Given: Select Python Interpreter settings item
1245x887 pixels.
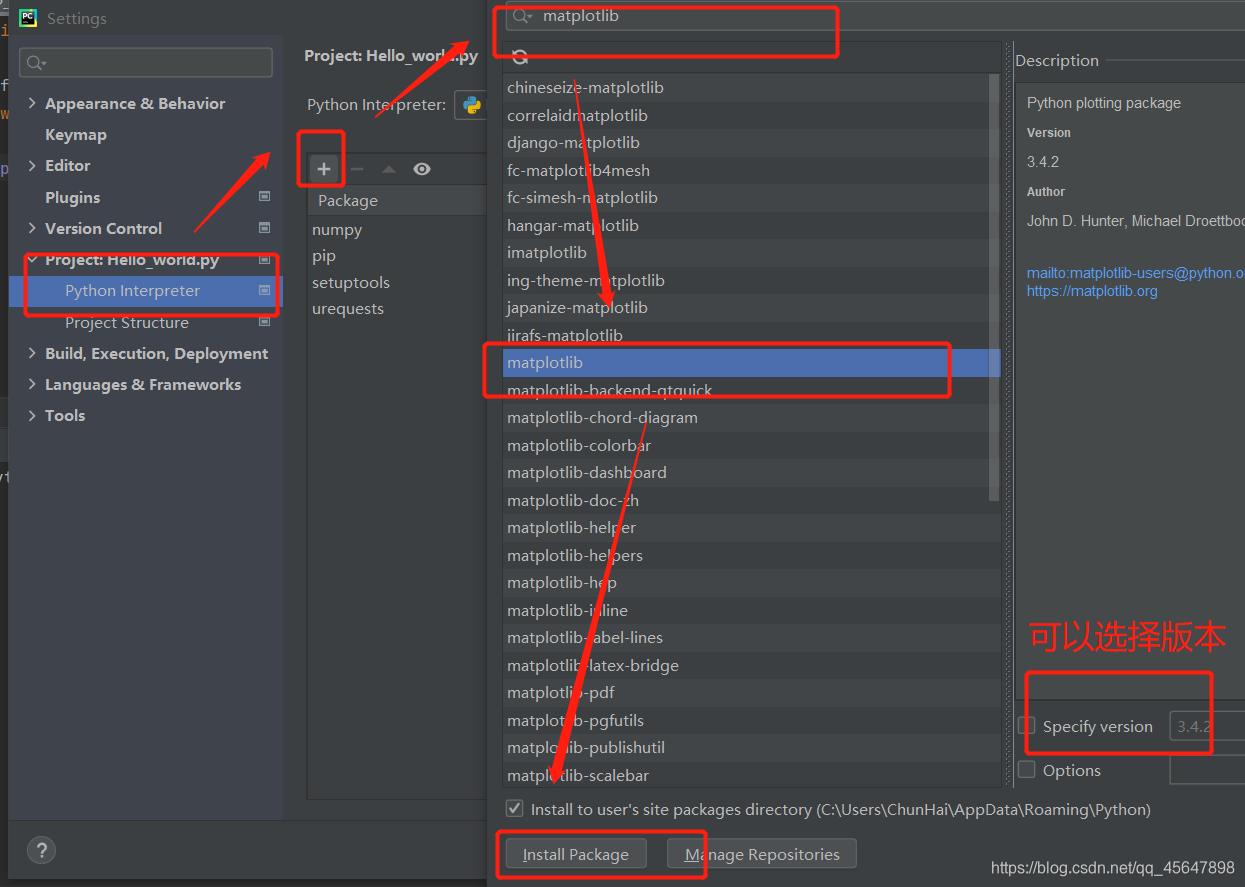Looking at the screenshot, I should click(x=146, y=291).
